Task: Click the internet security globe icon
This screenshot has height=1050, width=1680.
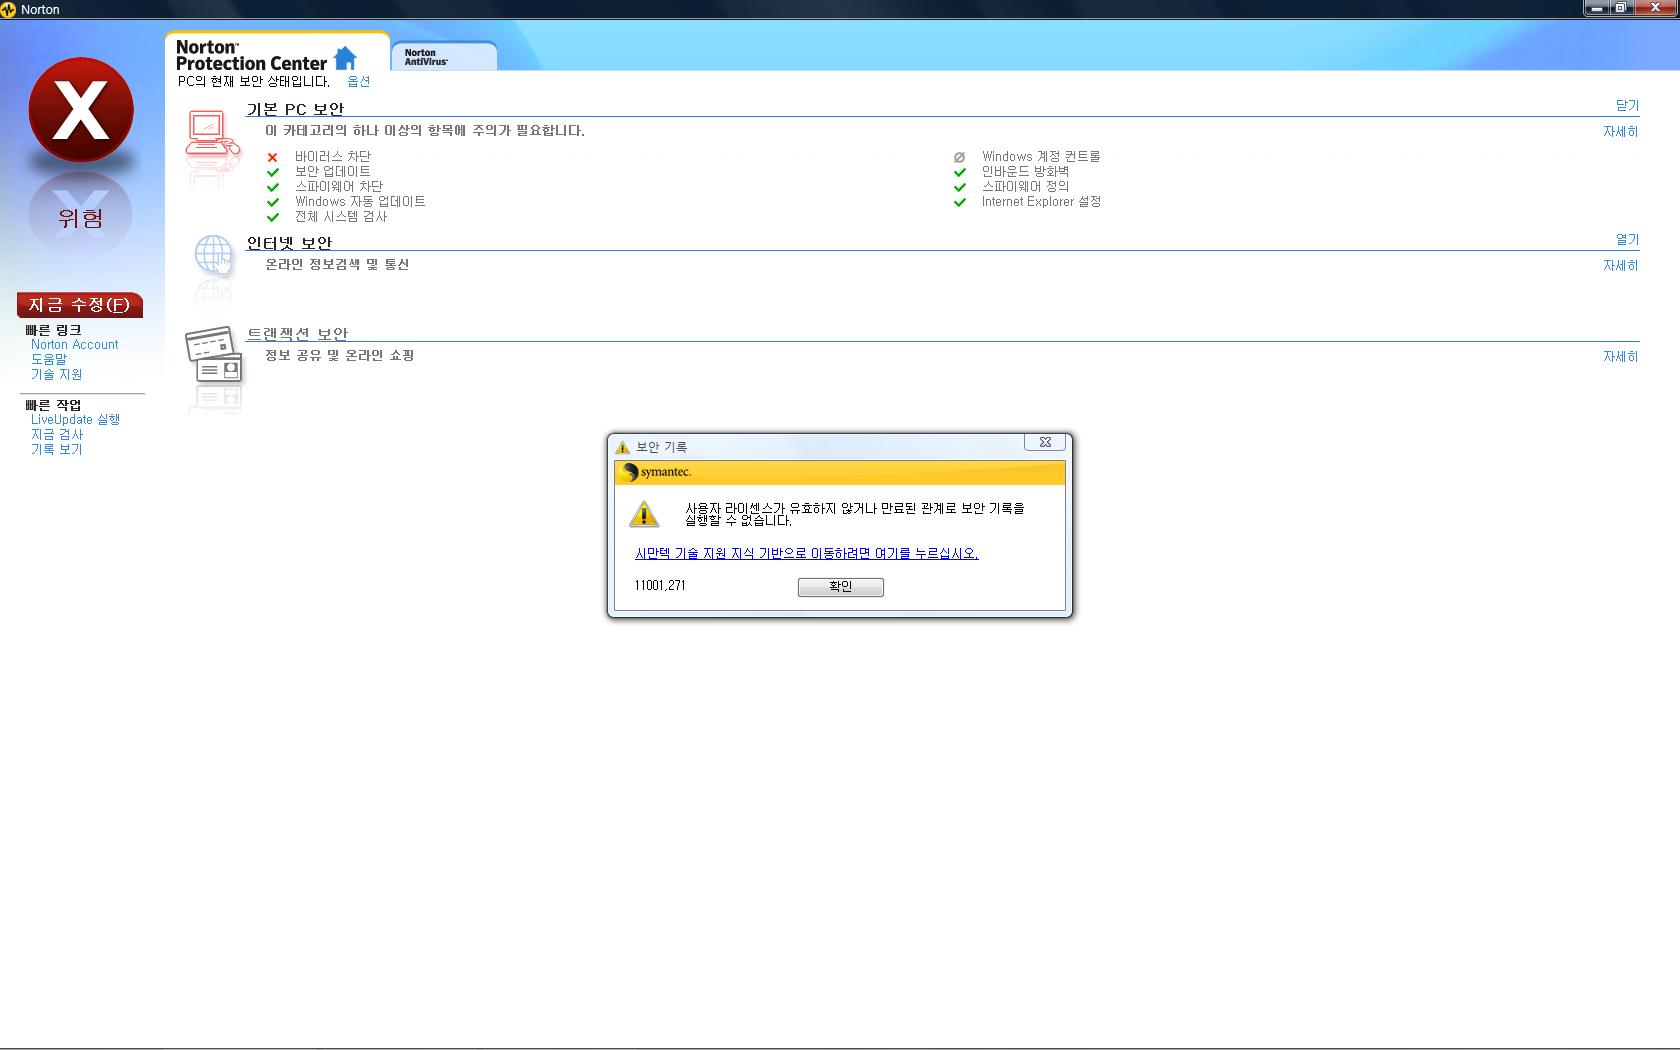Action: [x=213, y=256]
